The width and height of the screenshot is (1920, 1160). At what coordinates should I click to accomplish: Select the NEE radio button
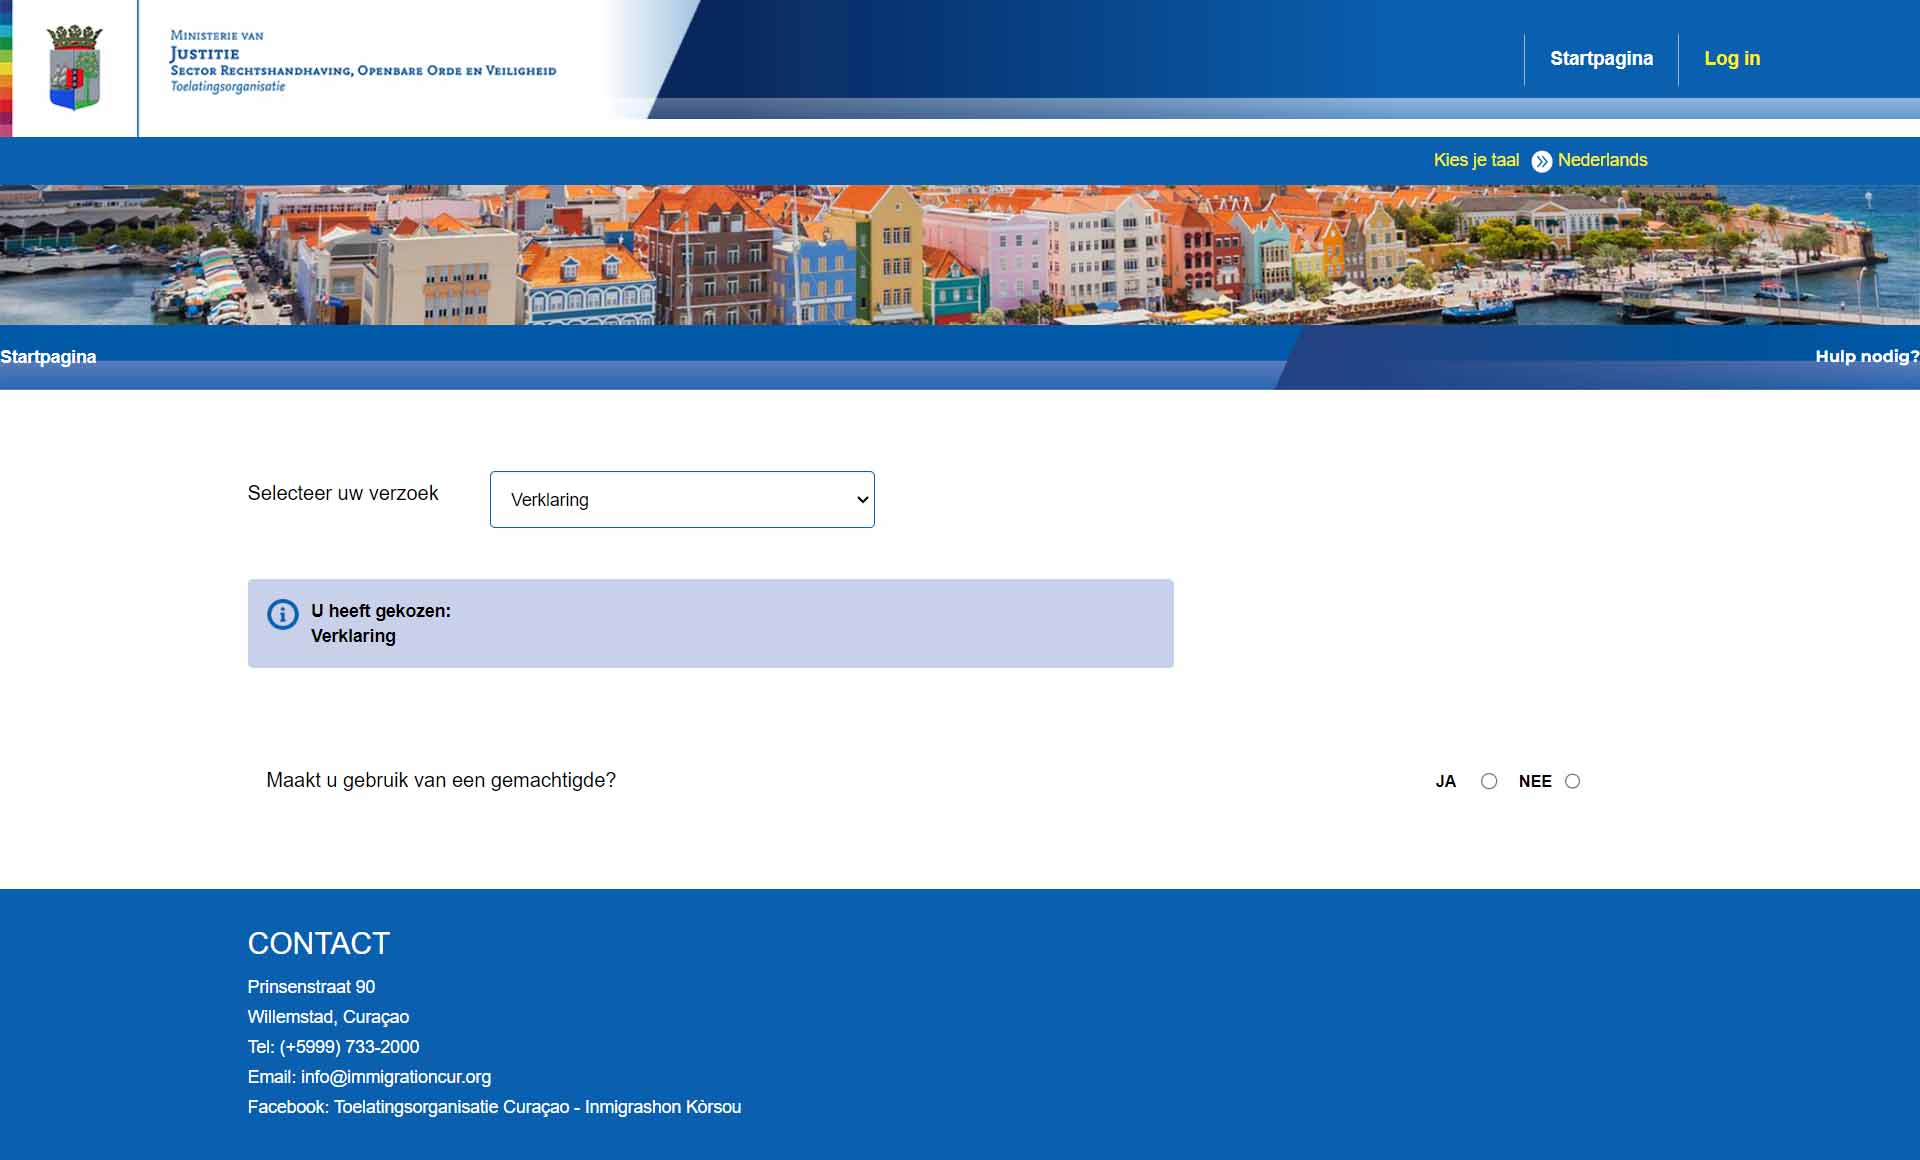[1572, 781]
